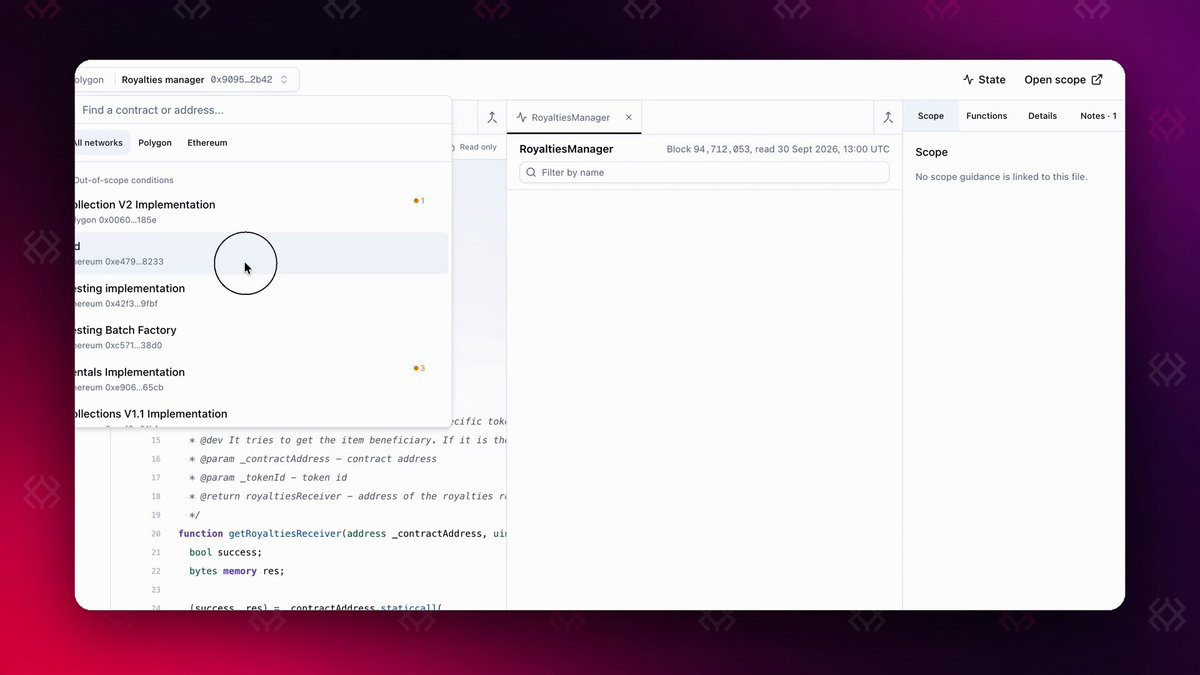Click the block 94,712,053 read timestamp text
The height and width of the screenshot is (675, 1200).
(778, 149)
